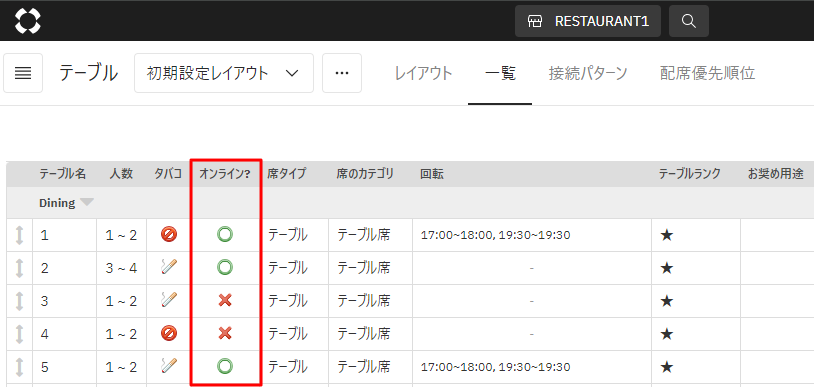Click the cigarette icon in row 2

pos(169,267)
